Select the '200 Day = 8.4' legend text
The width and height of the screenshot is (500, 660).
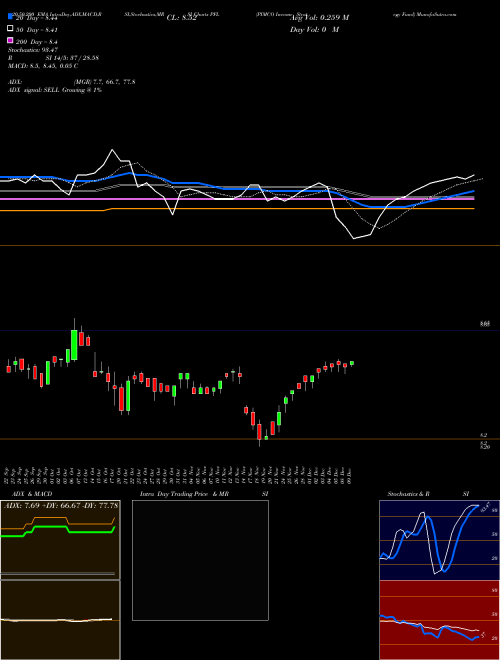coord(37,42)
